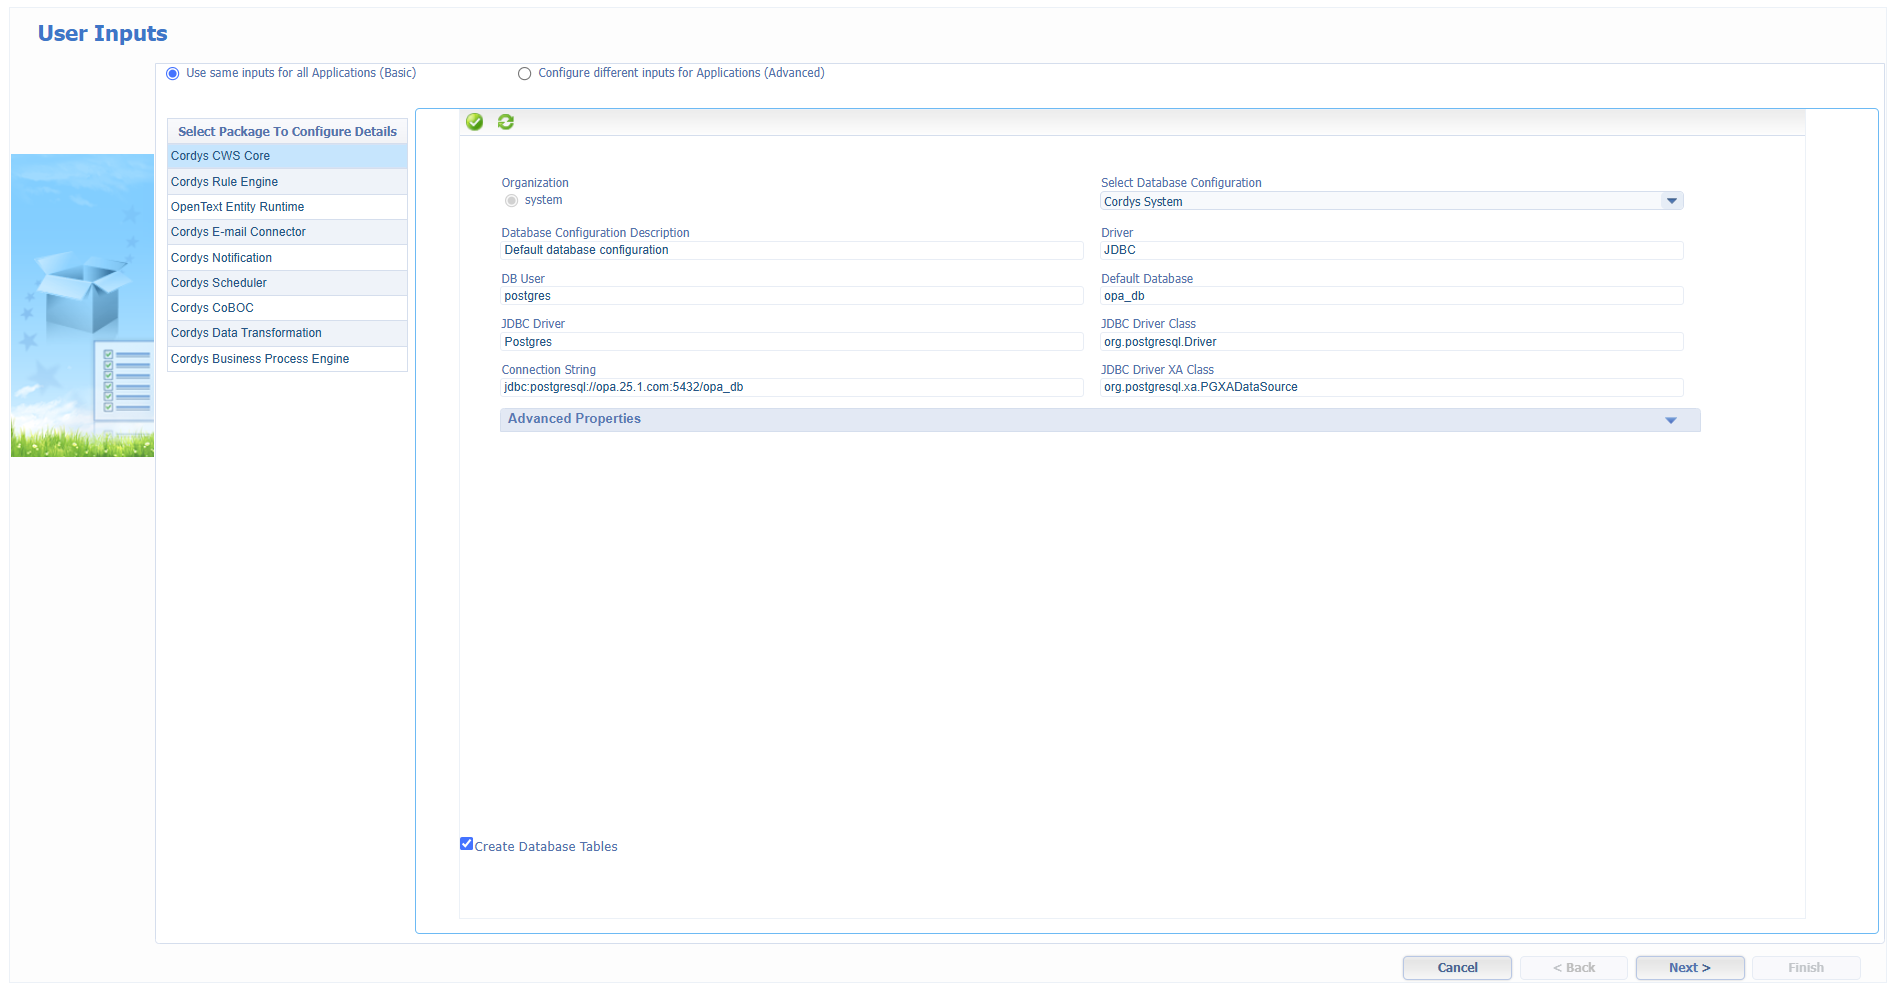This screenshot has height=1000, width=1891.
Task: Open the Select Database Configuration dropdown
Action: [1671, 201]
